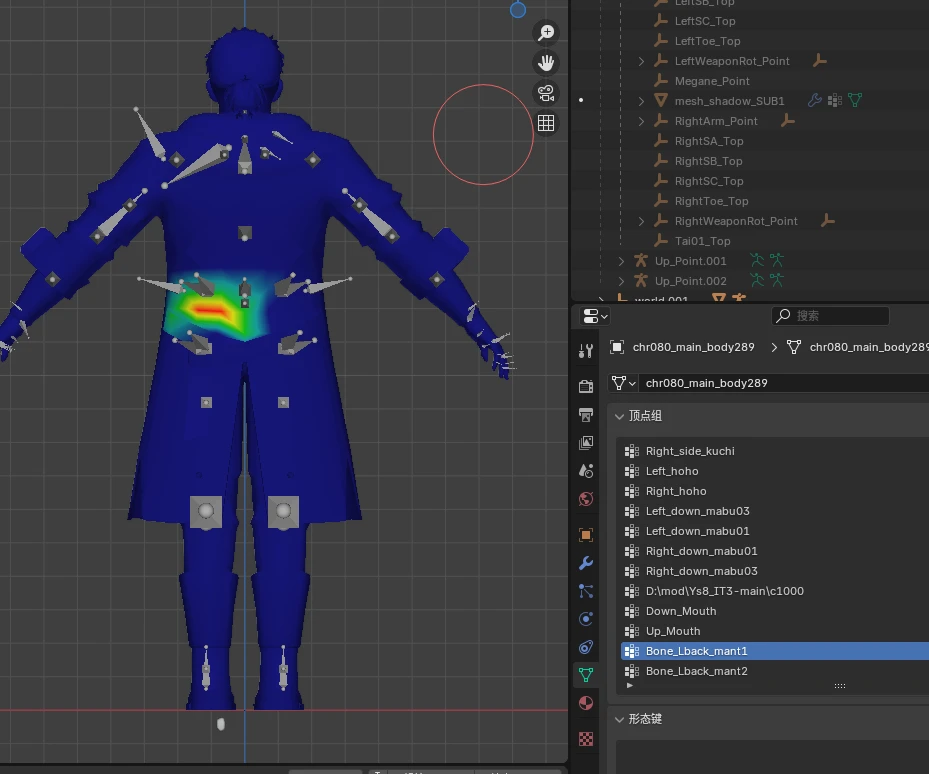
Task: Open the properties editor type dropdown
Action: (594, 316)
